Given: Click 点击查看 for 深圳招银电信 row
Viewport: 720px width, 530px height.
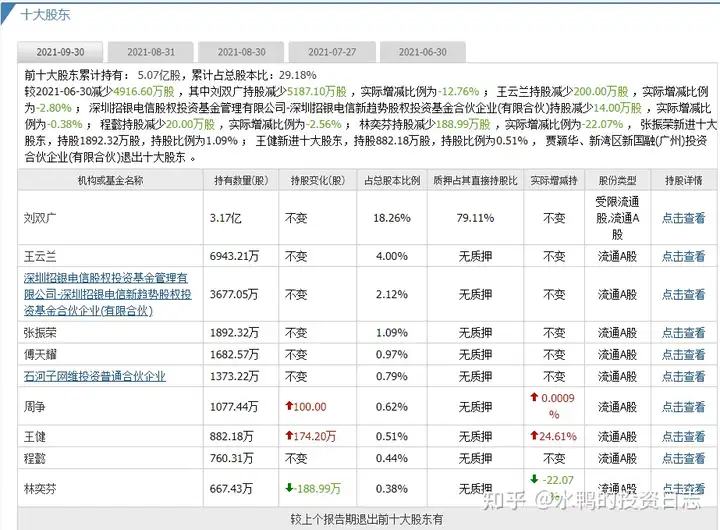Looking at the screenshot, I should coord(683,294).
